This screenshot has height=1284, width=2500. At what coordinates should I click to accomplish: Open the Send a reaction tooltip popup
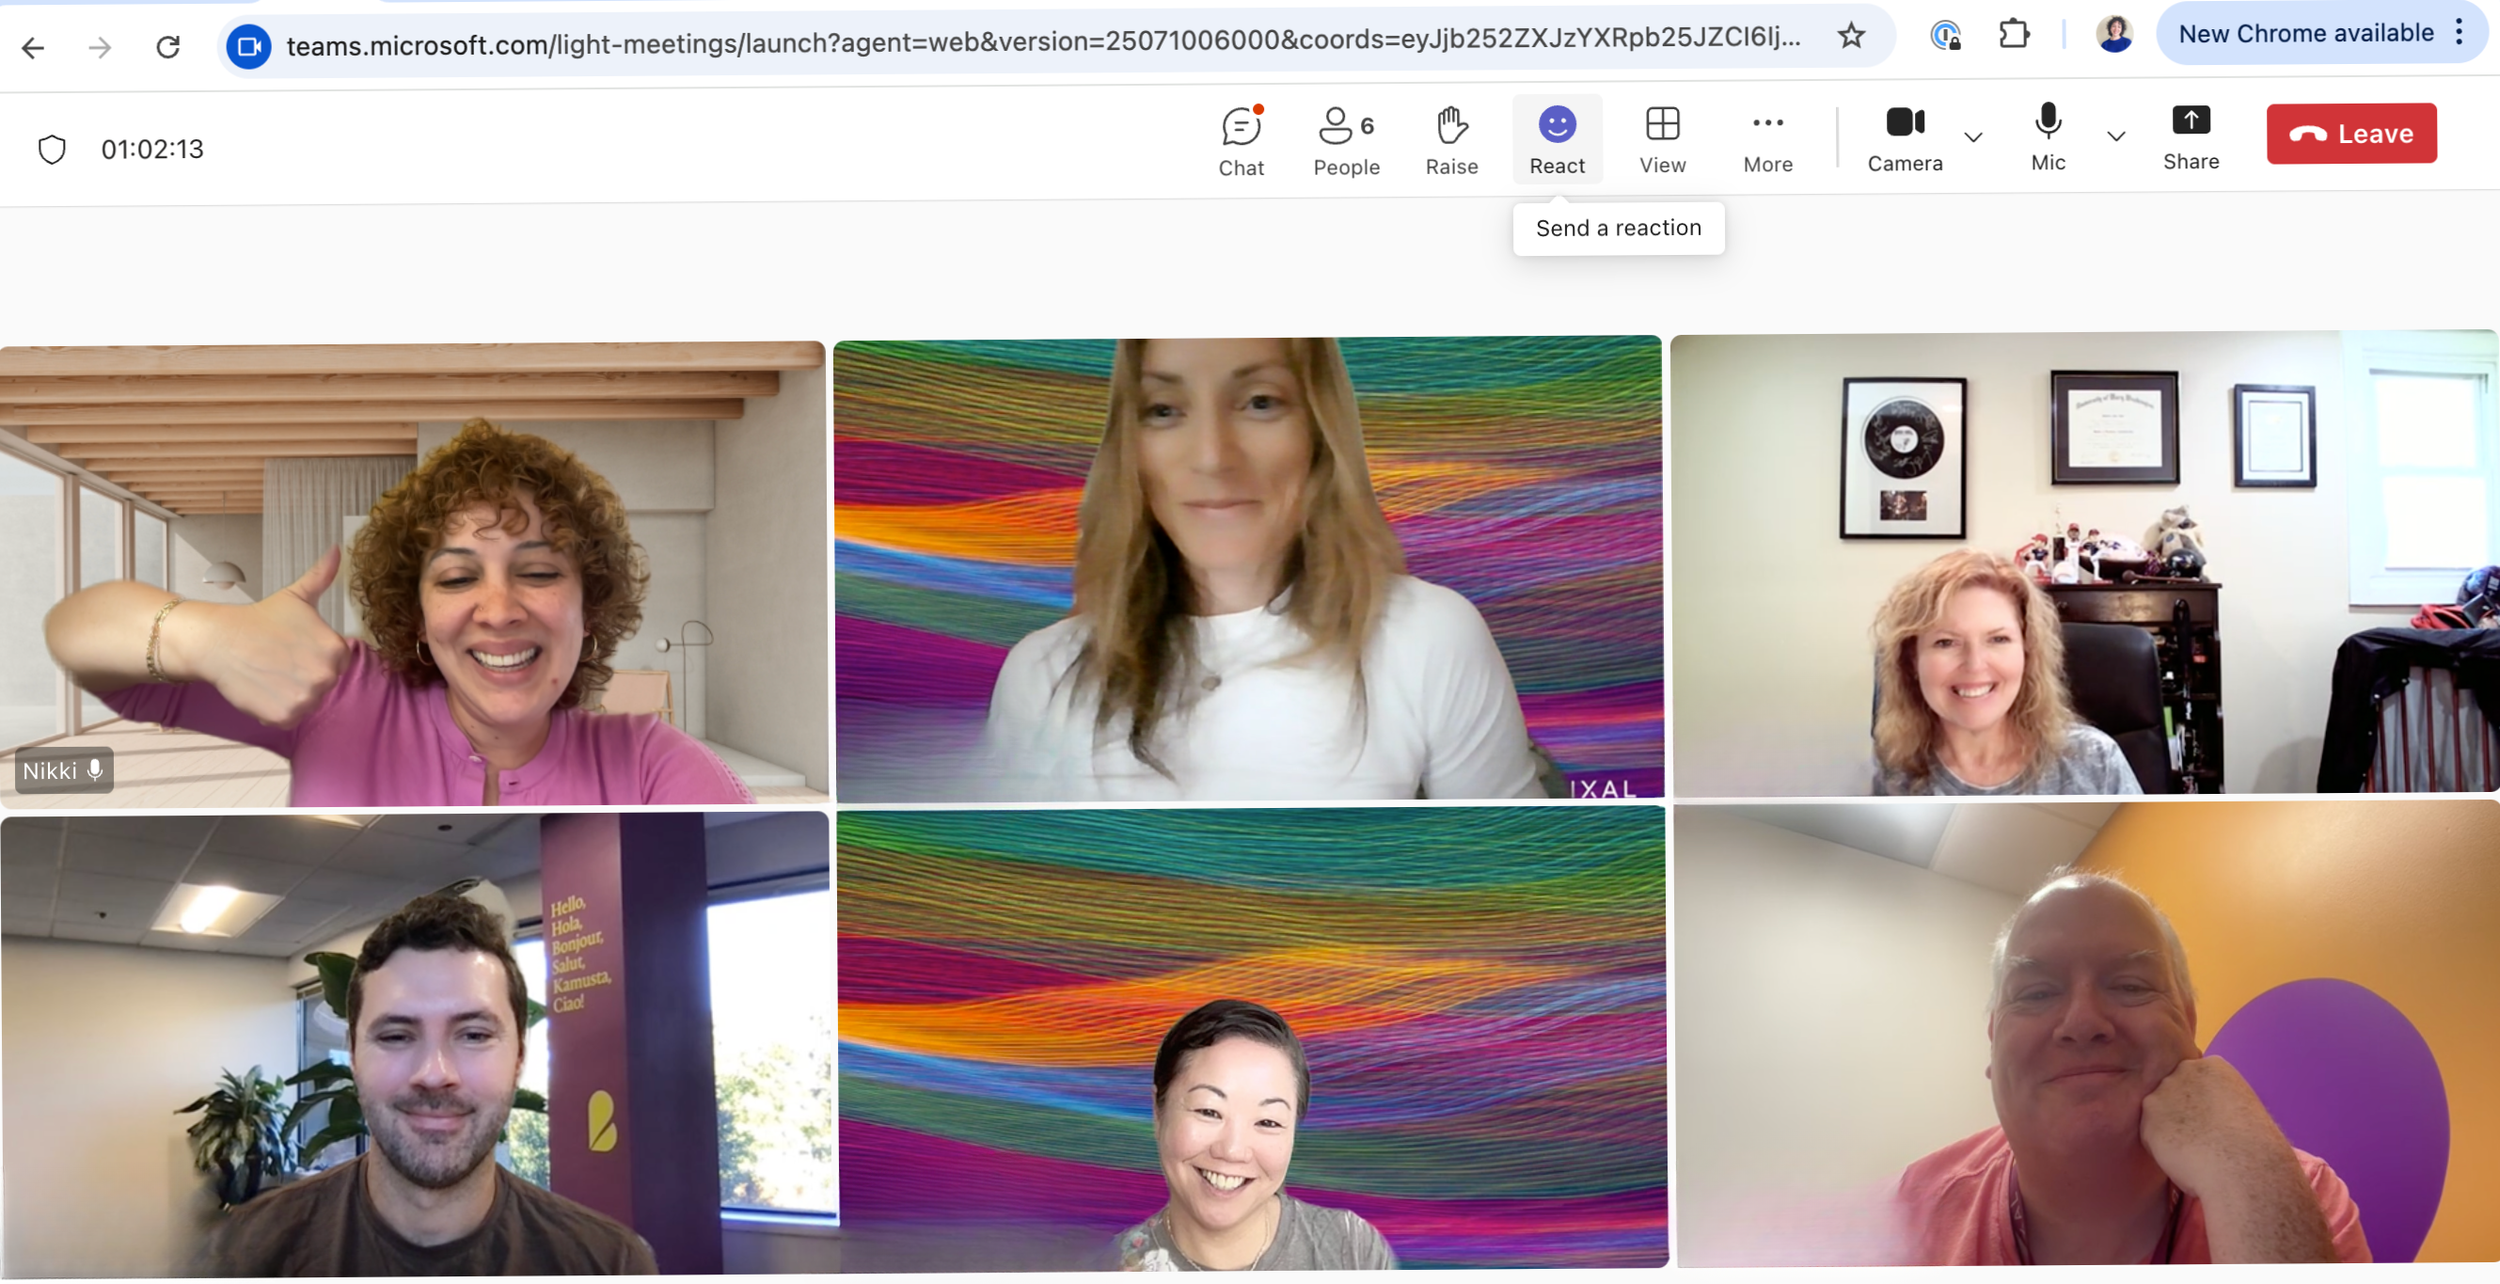point(1618,227)
